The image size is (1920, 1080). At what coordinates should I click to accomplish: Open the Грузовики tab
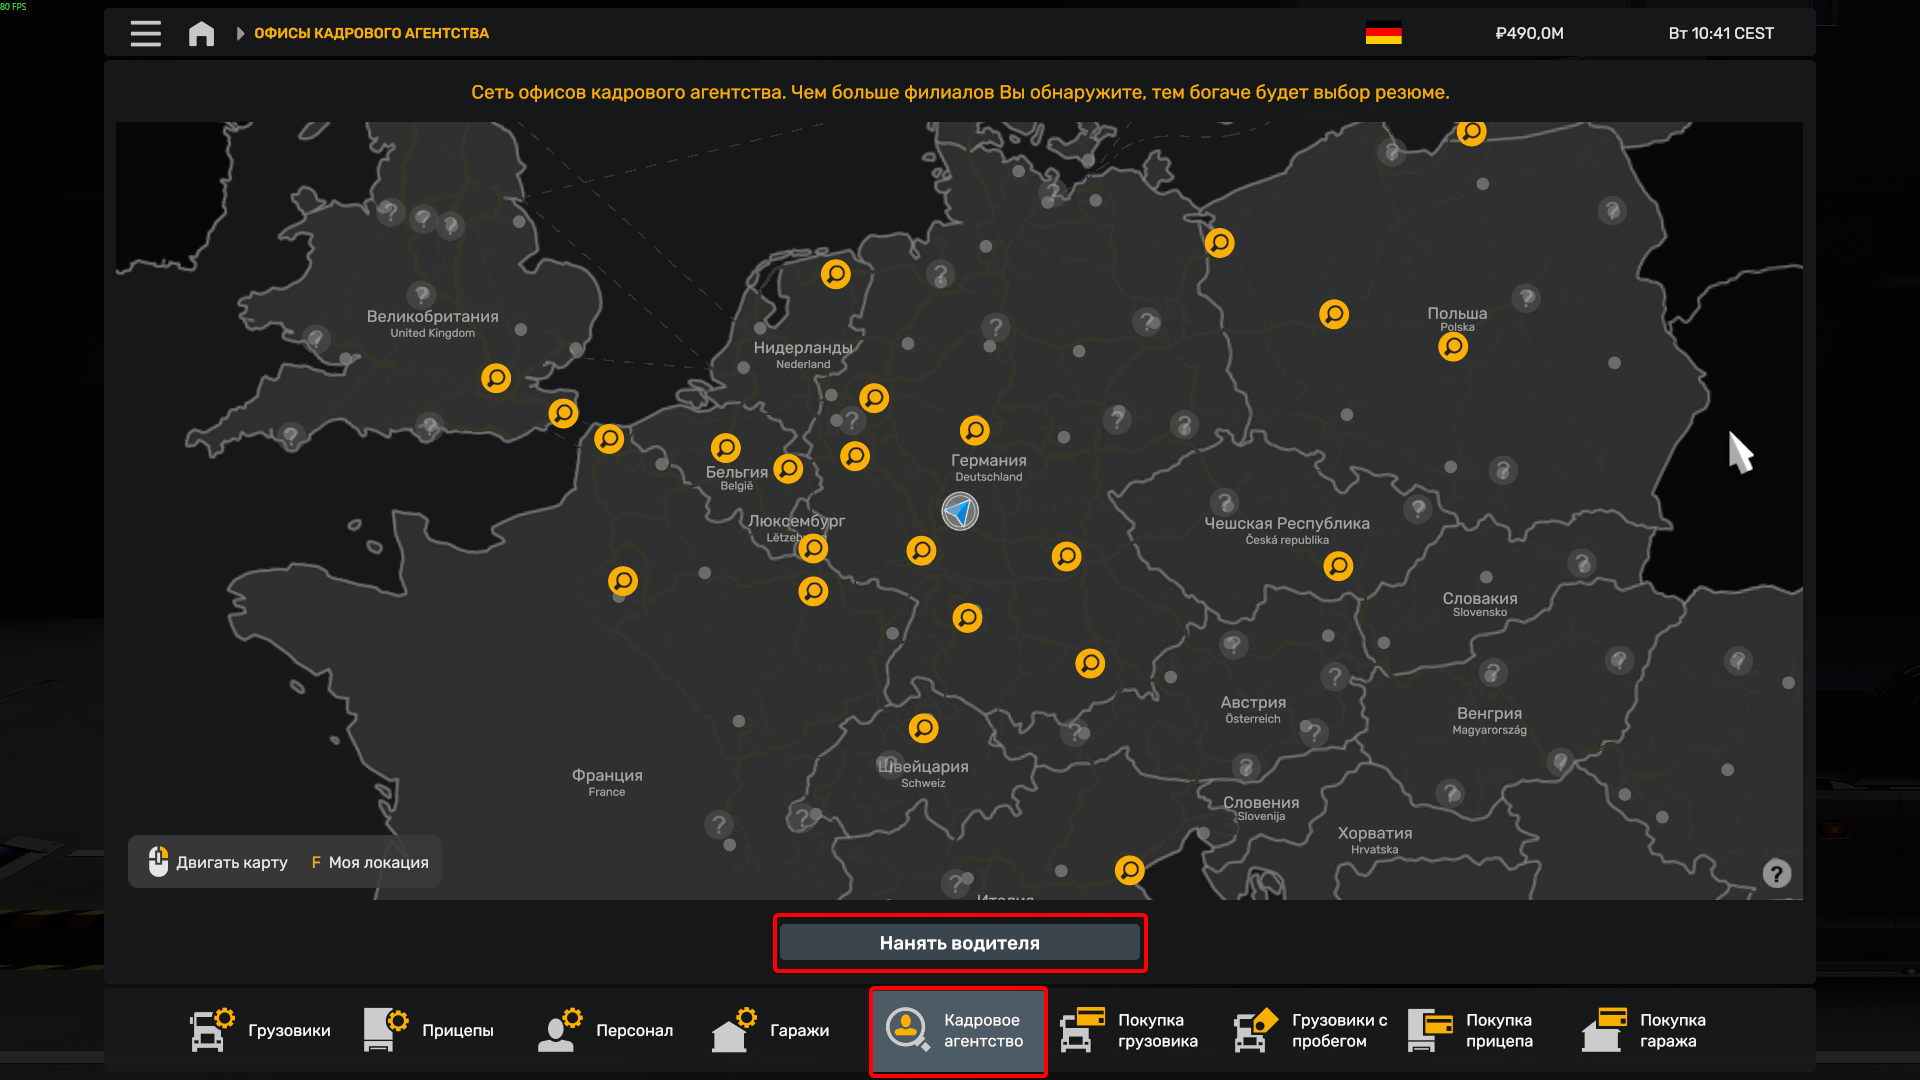coord(260,1031)
